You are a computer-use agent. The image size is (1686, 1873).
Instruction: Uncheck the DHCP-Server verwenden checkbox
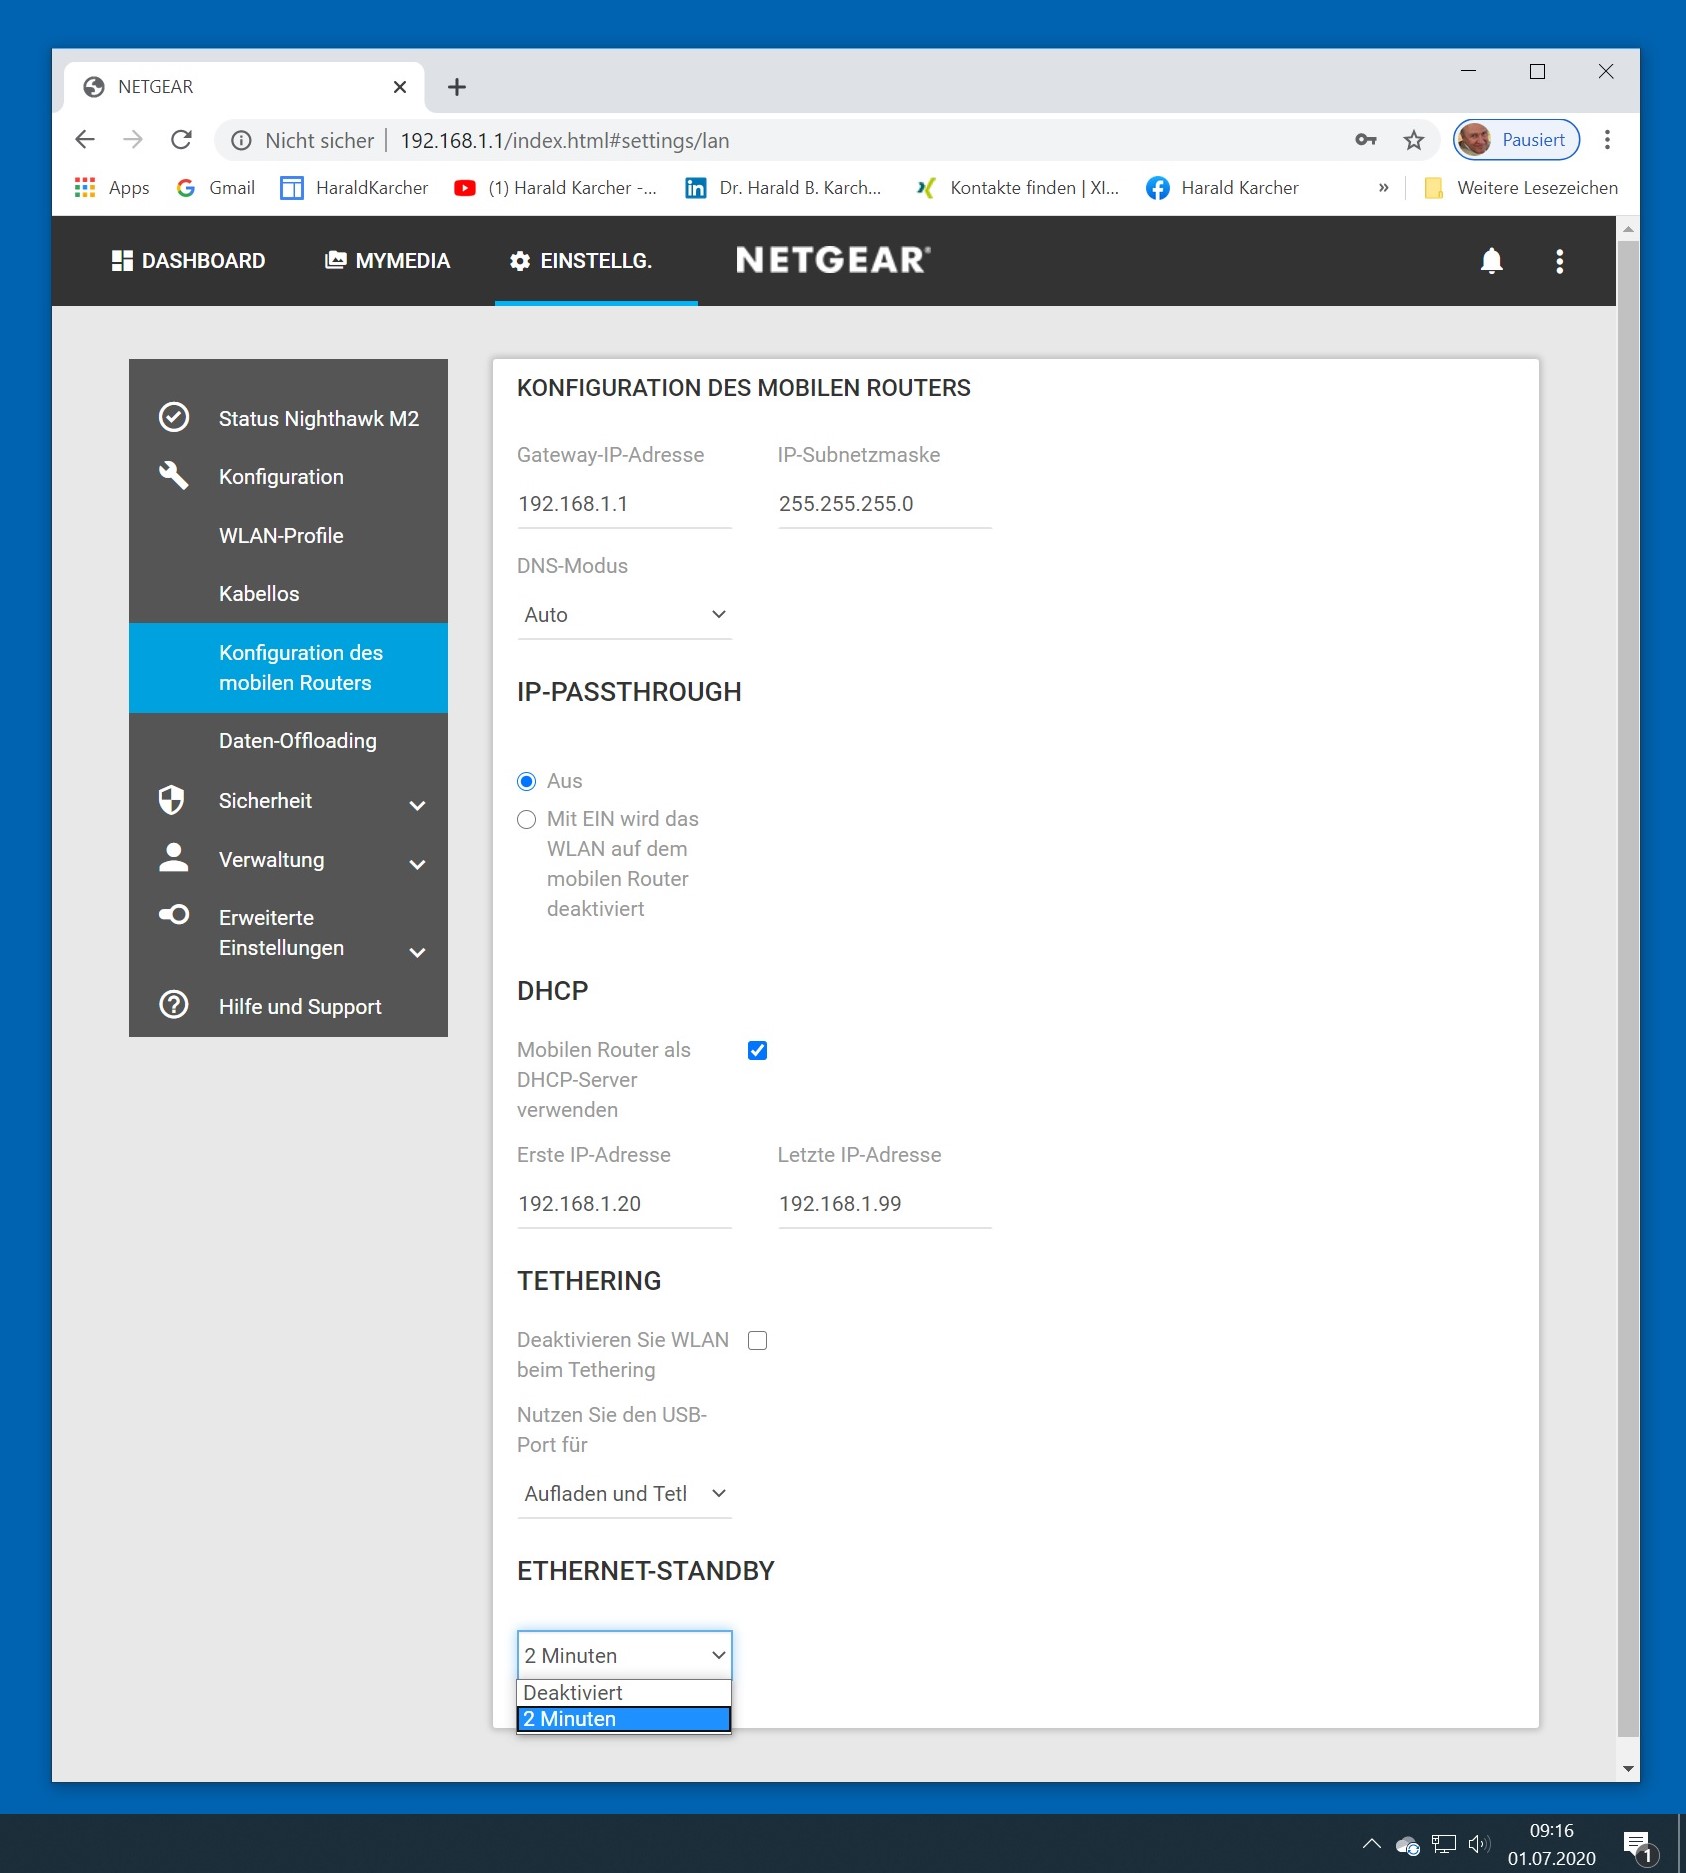pyautogui.click(x=757, y=1050)
